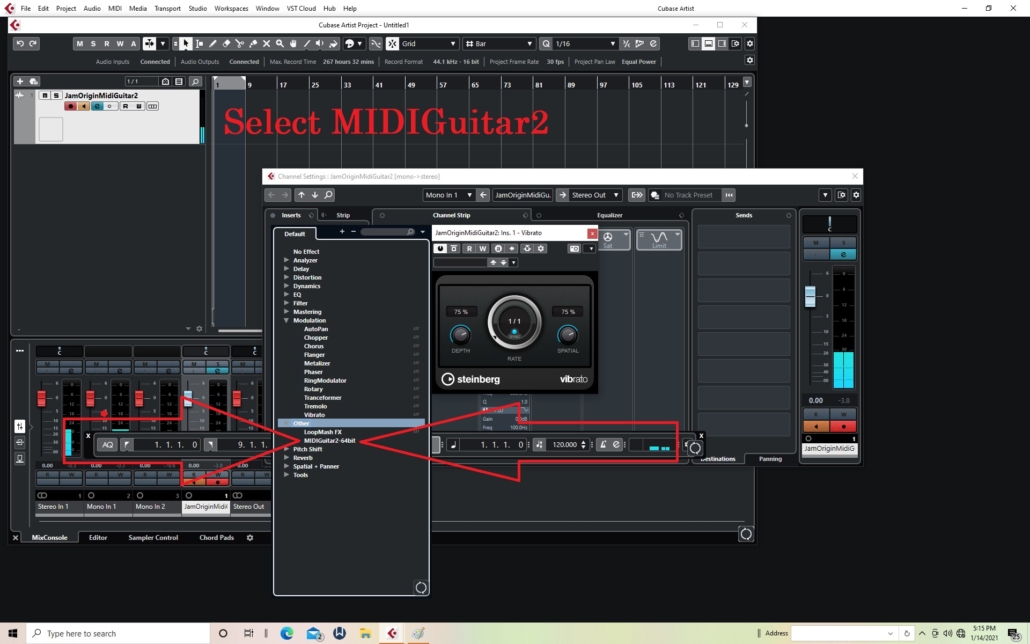The height and width of the screenshot is (644, 1030).
Task: Expand the Analyzer effect category
Action: pos(286,260)
